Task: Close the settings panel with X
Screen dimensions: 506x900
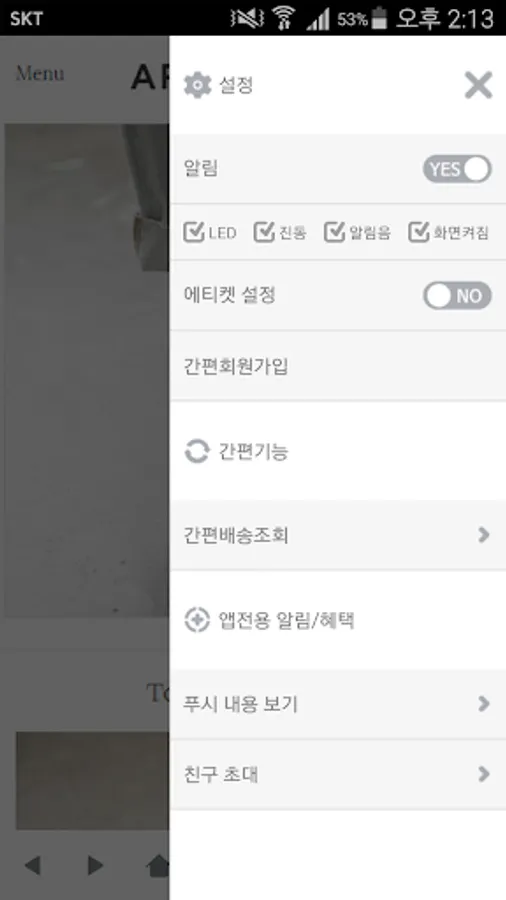Action: tap(478, 86)
